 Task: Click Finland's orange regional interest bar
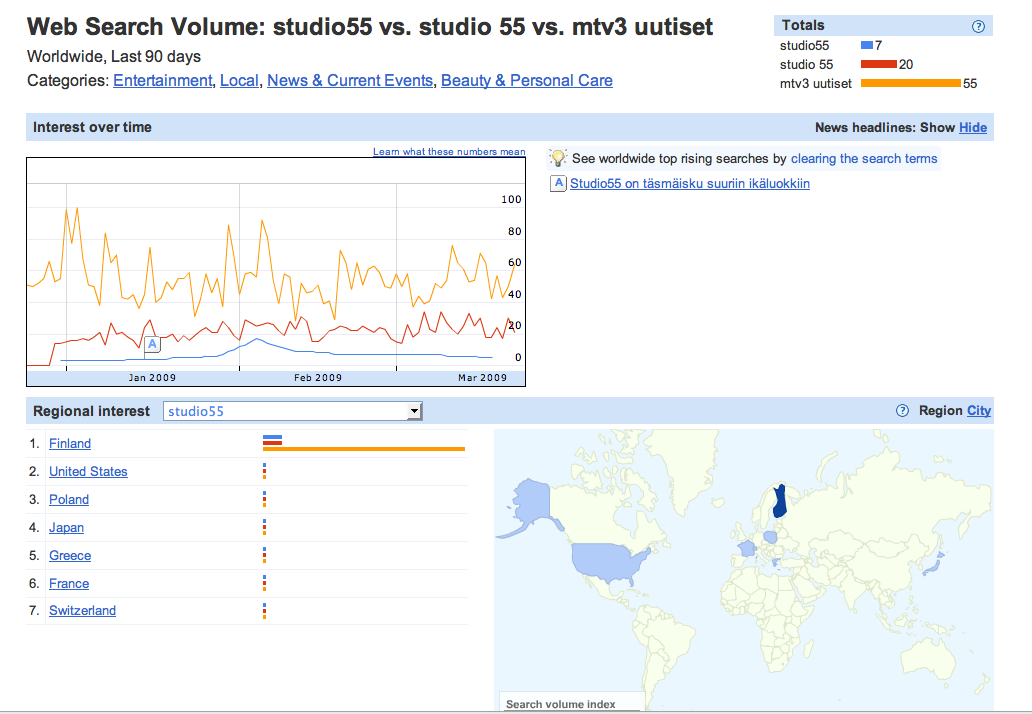[364, 449]
